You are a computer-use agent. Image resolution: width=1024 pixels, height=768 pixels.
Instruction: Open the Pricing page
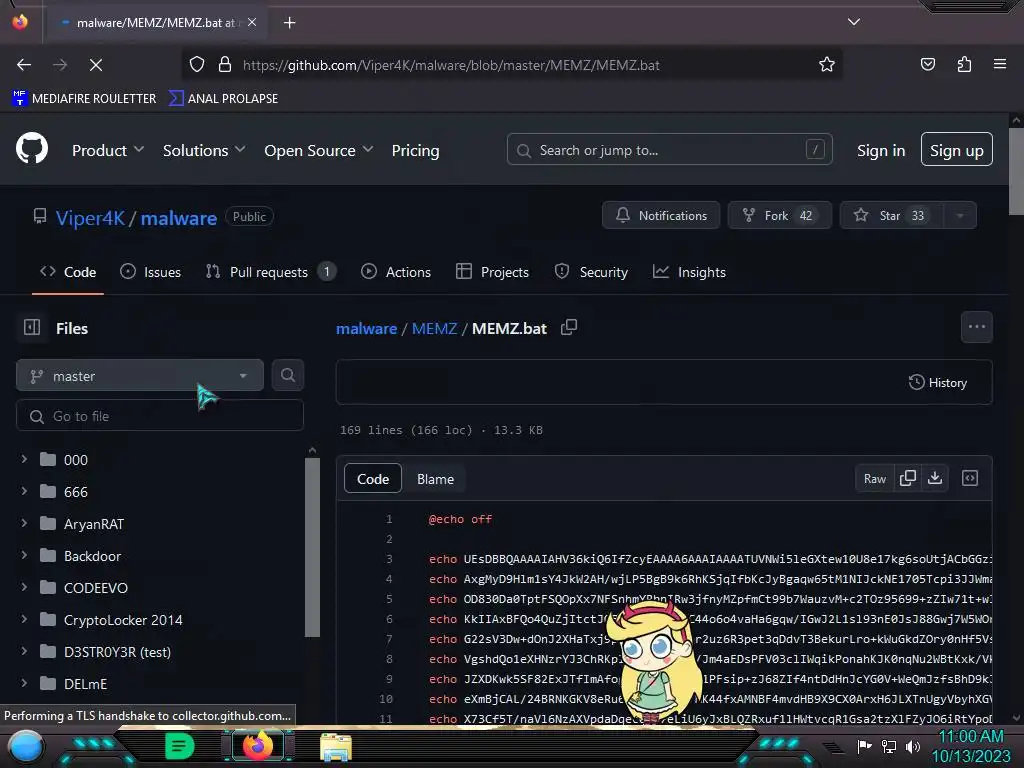(415, 150)
